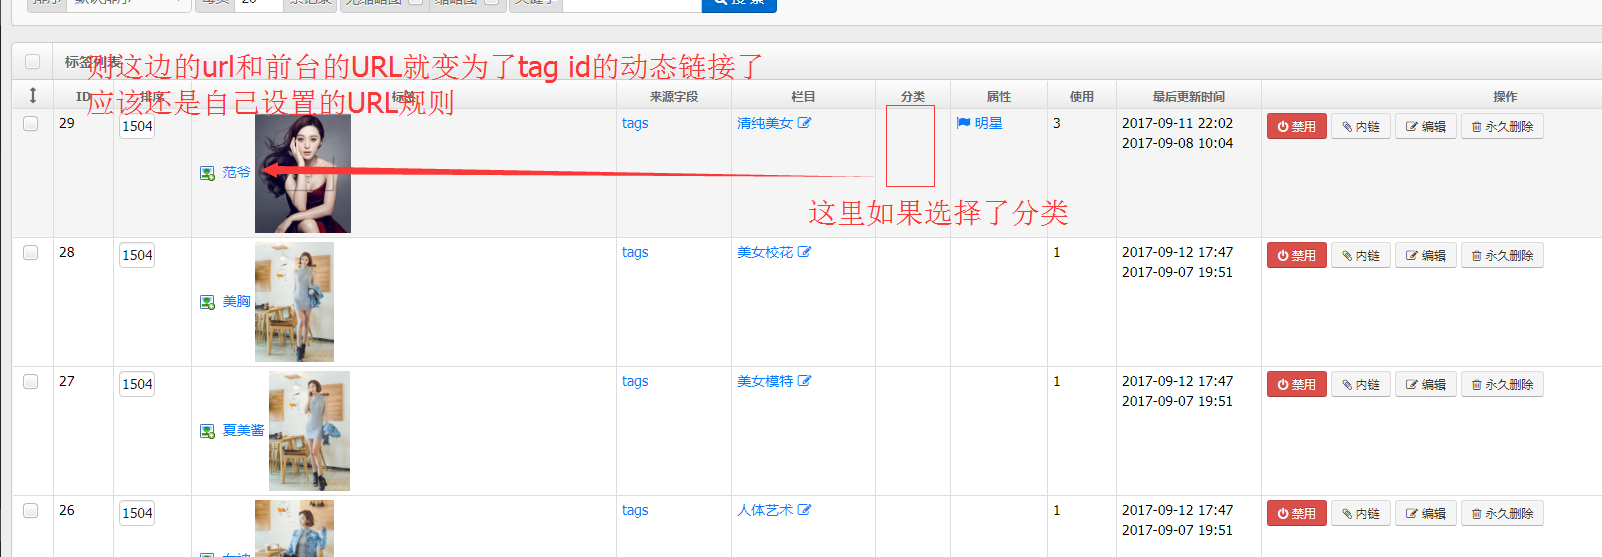Open 内链 for row 27
Image resolution: width=1602 pixels, height=557 pixels.
1361,385
